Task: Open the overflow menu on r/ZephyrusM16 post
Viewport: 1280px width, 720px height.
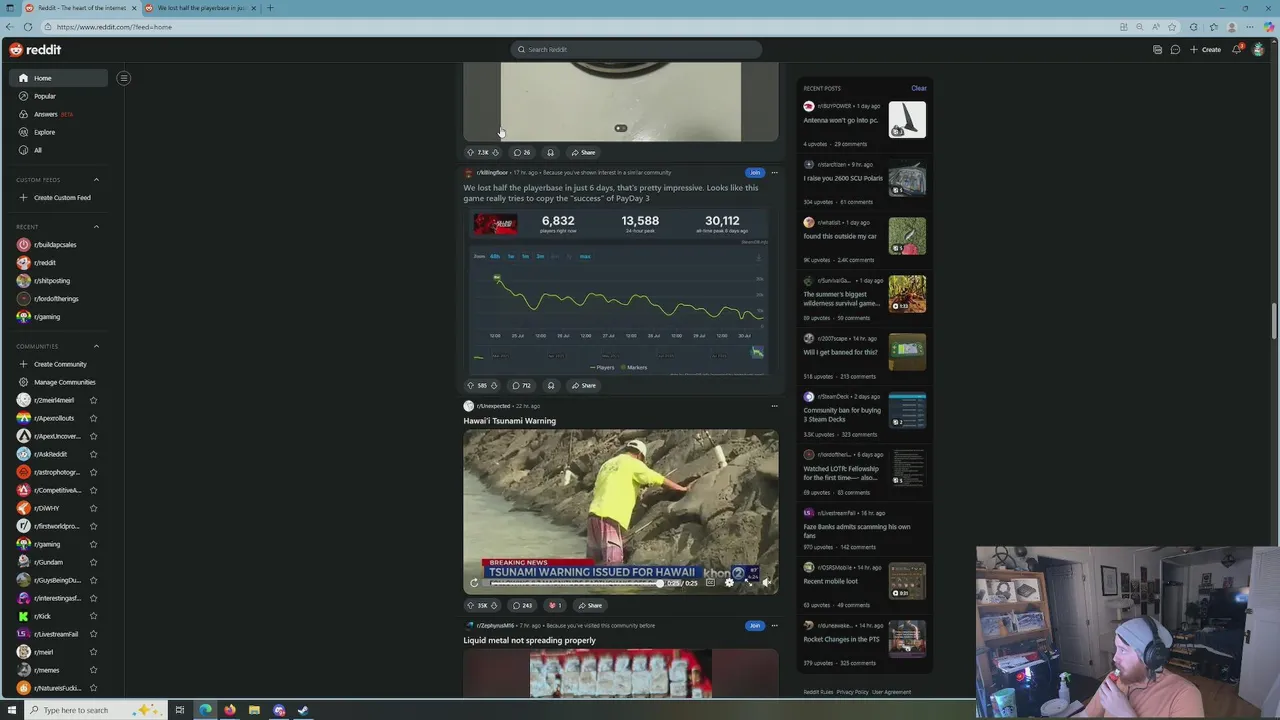Action: (774, 625)
